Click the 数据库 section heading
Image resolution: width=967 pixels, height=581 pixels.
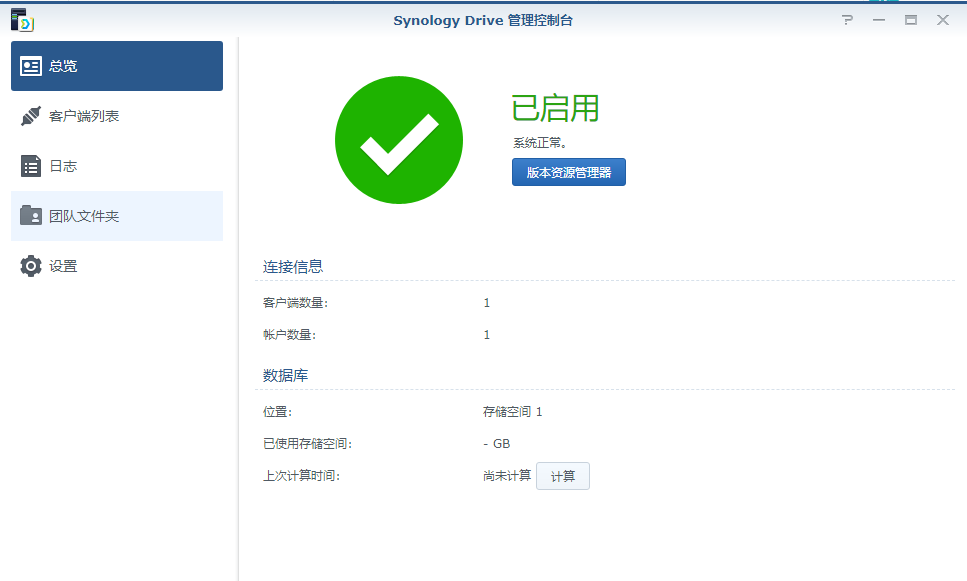(286, 375)
